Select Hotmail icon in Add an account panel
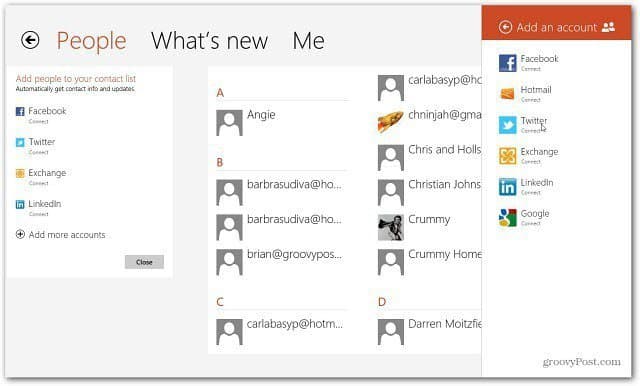The image size is (640, 386). coord(508,94)
